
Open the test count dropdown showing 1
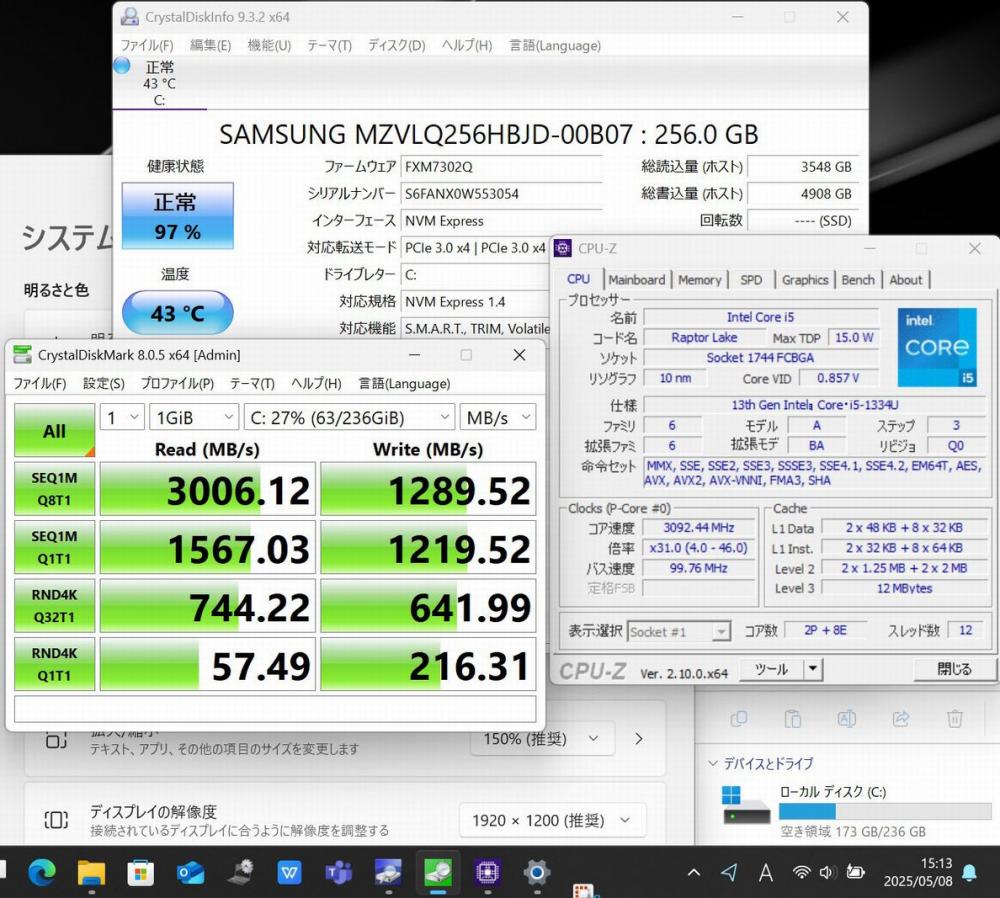122,417
